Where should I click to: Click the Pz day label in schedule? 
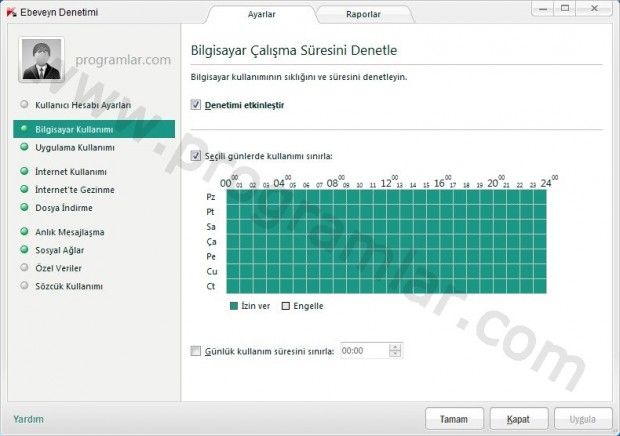point(211,197)
